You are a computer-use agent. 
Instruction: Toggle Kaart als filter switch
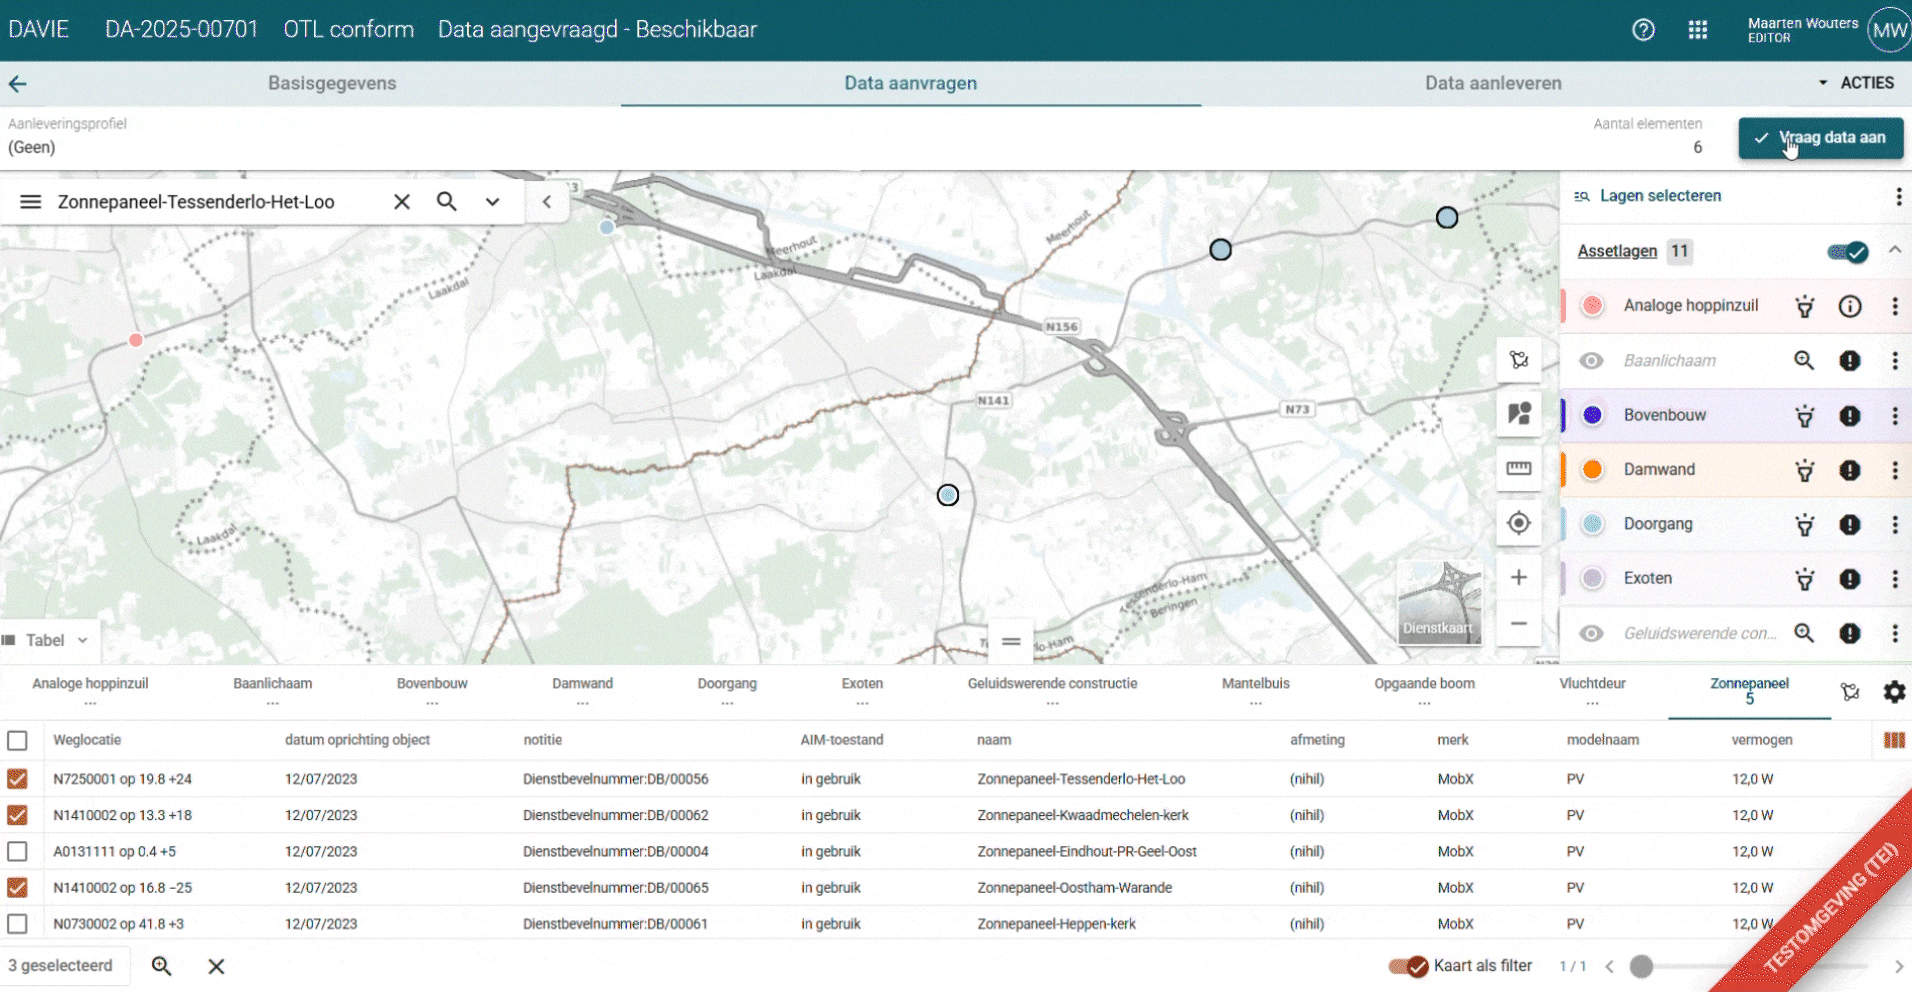coord(1408,966)
